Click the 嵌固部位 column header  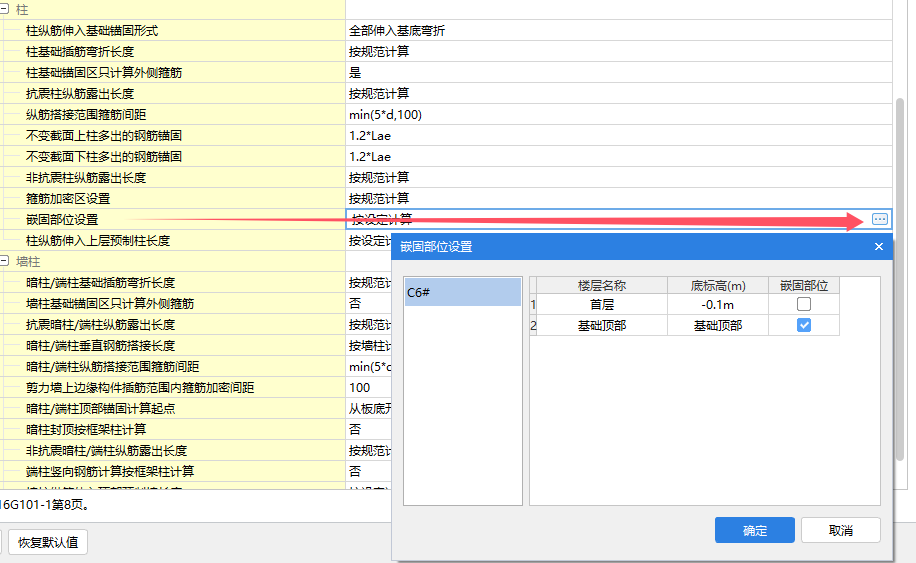804,285
